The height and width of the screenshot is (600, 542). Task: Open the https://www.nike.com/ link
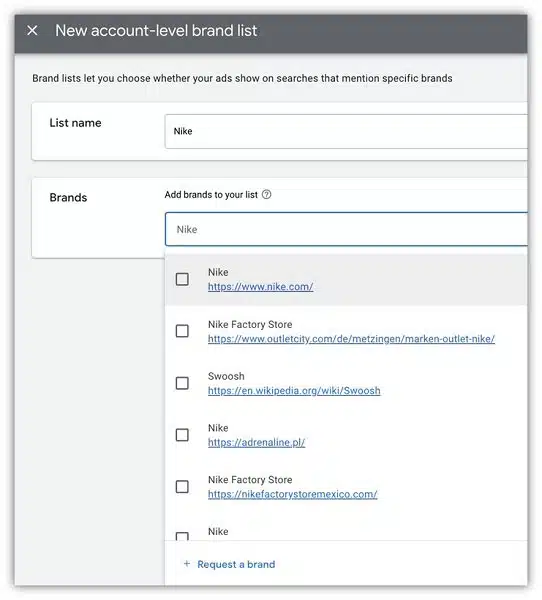tap(261, 287)
